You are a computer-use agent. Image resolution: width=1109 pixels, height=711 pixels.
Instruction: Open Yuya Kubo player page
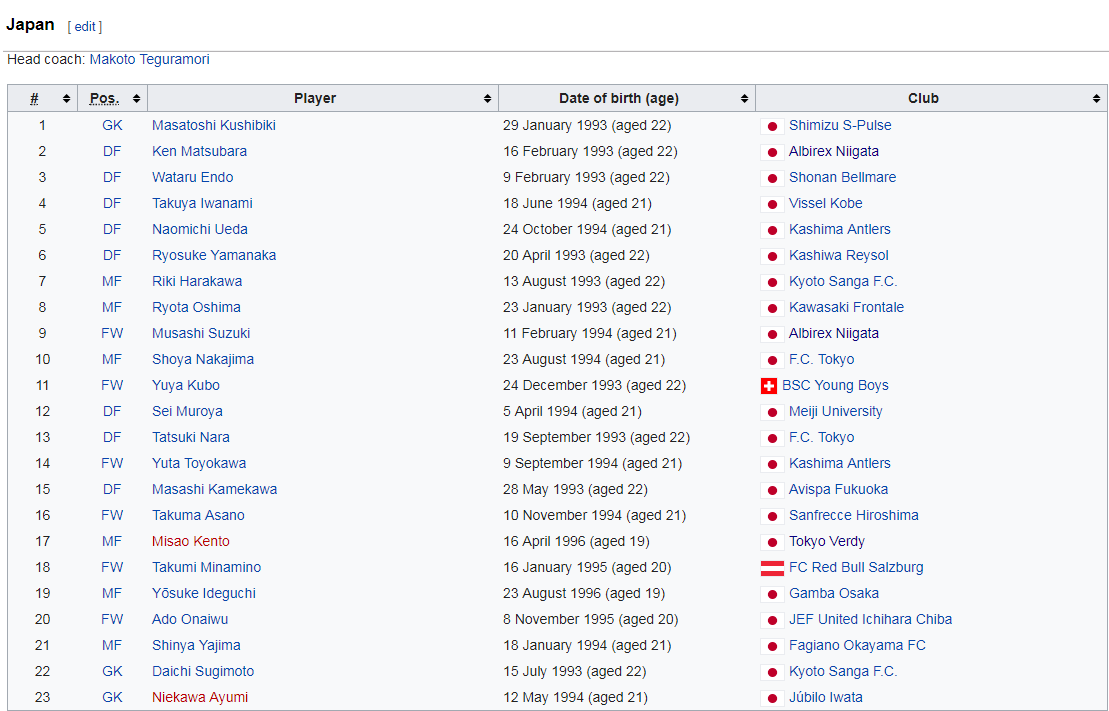(186, 386)
